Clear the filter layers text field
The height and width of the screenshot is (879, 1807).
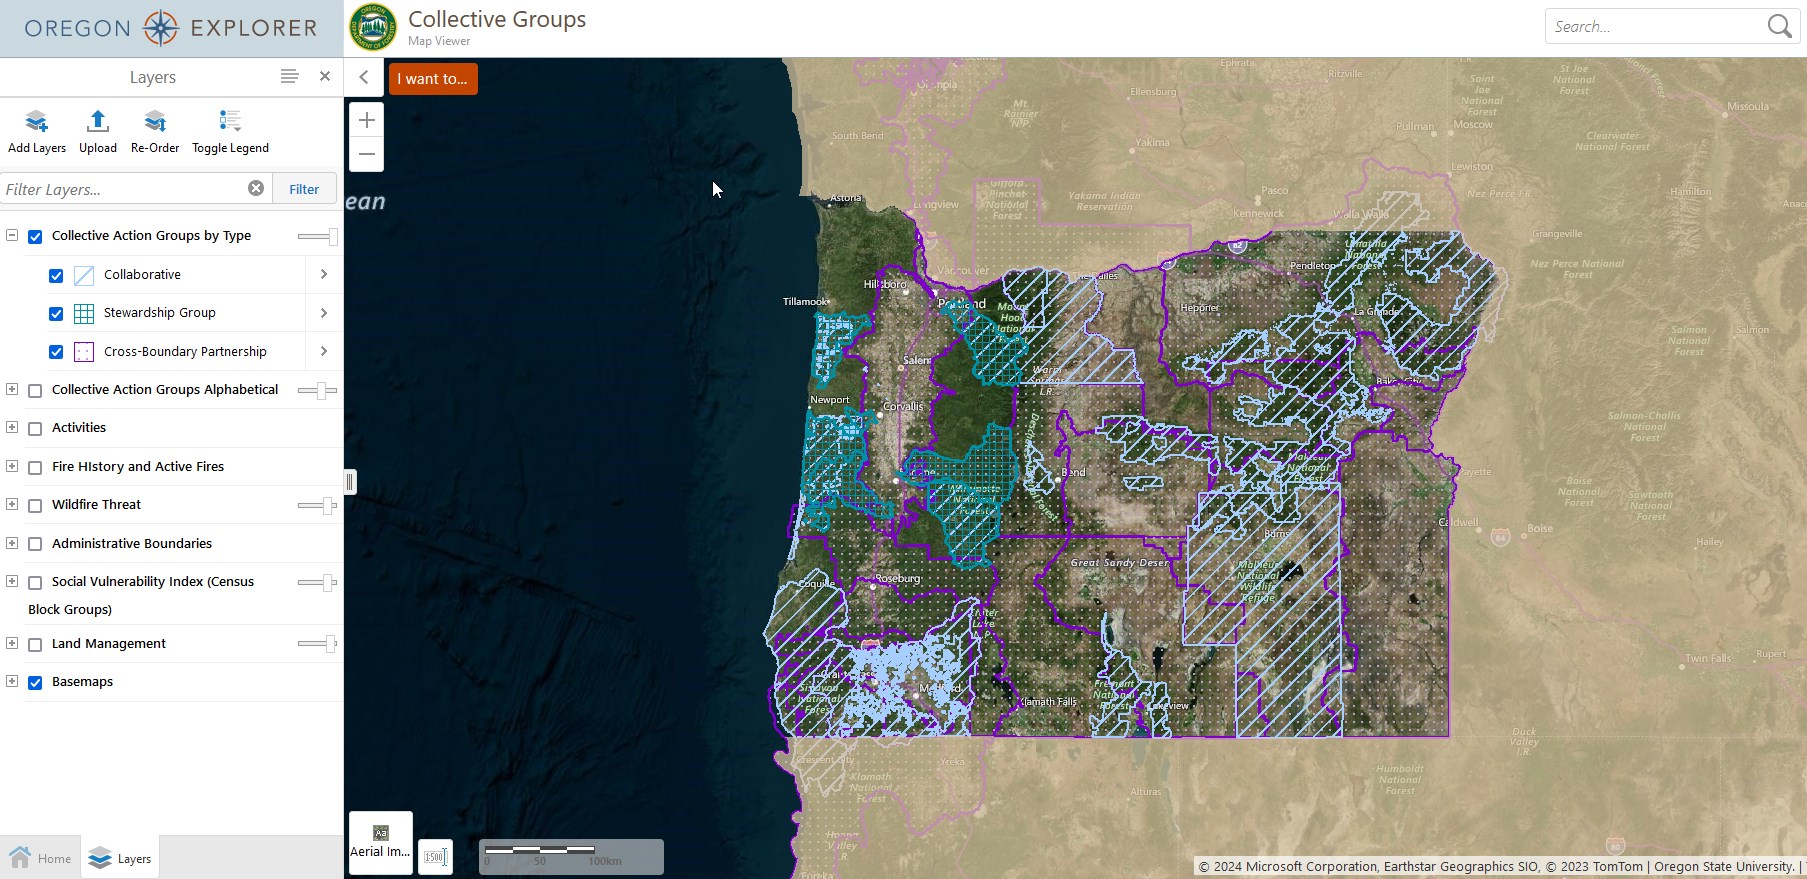256,188
